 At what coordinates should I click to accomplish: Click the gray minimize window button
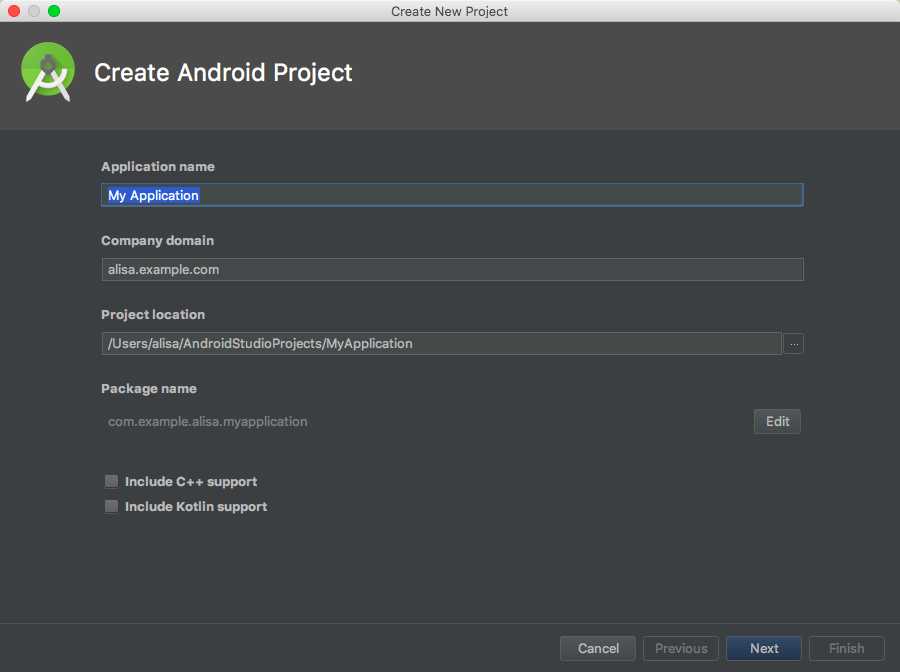(x=34, y=11)
